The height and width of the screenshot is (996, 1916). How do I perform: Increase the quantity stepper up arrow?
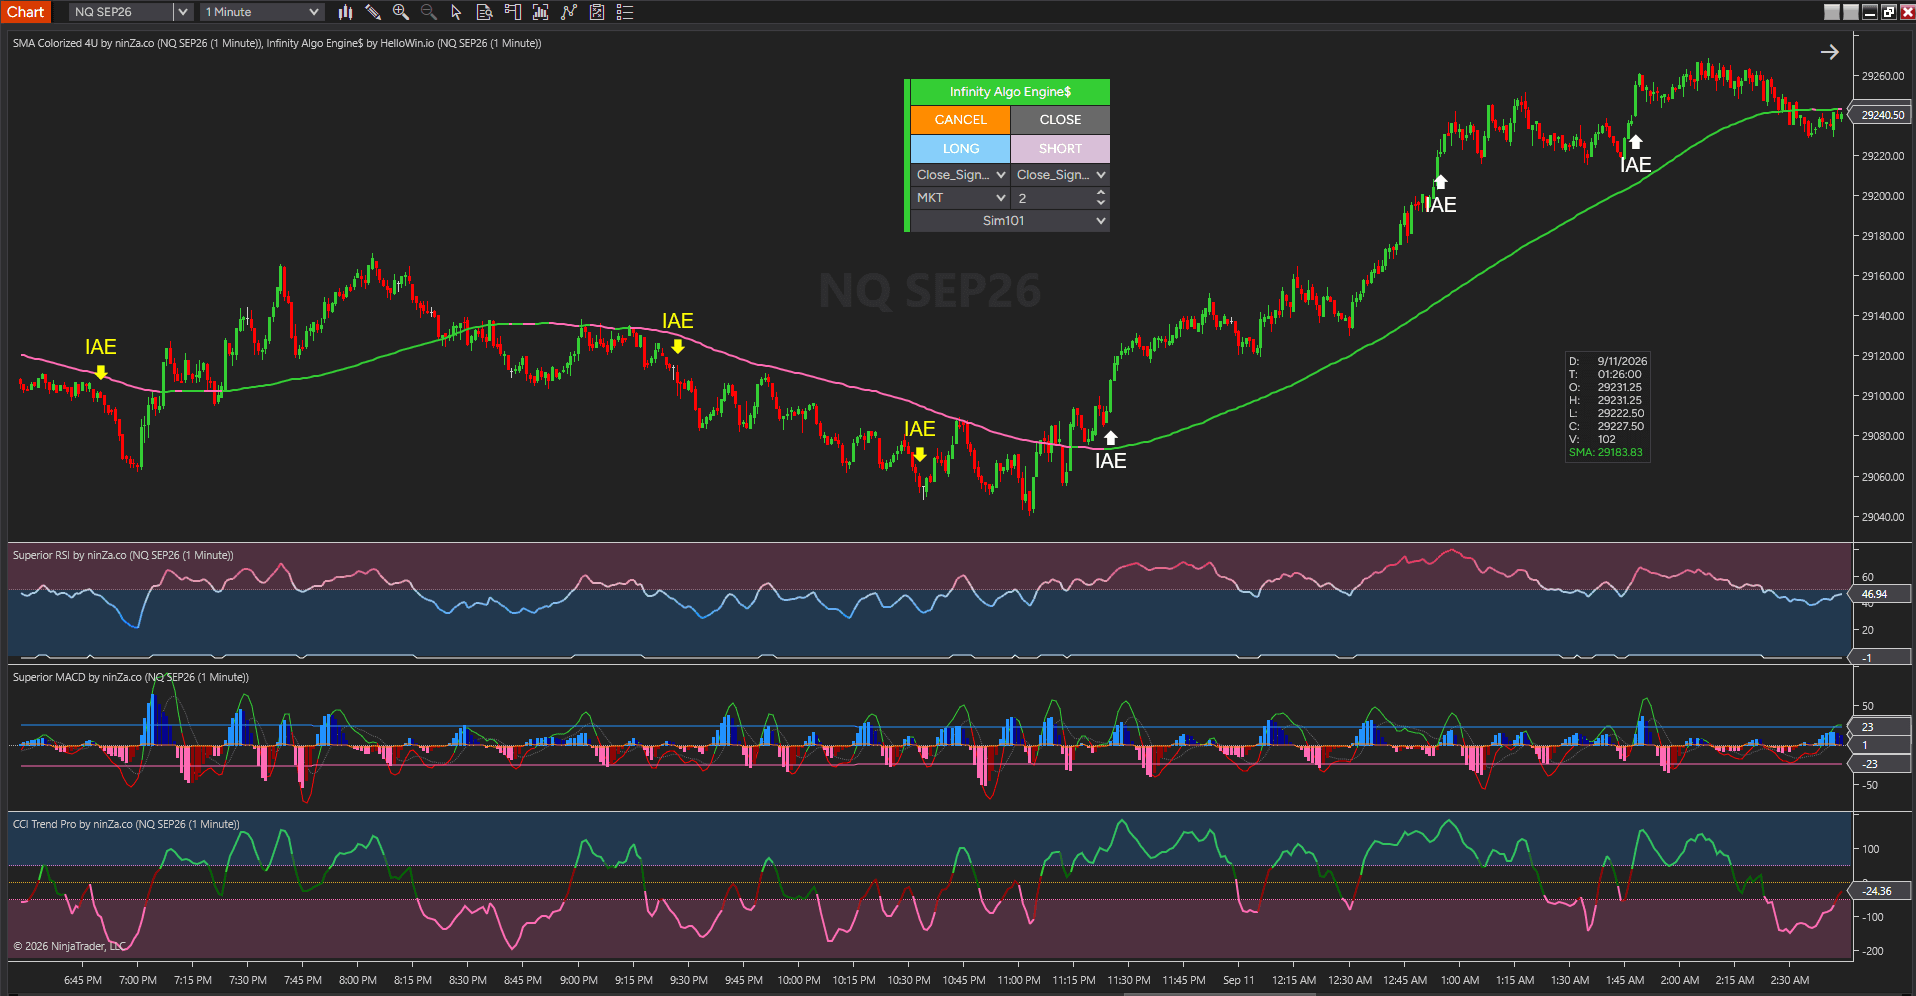pos(1101,193)
